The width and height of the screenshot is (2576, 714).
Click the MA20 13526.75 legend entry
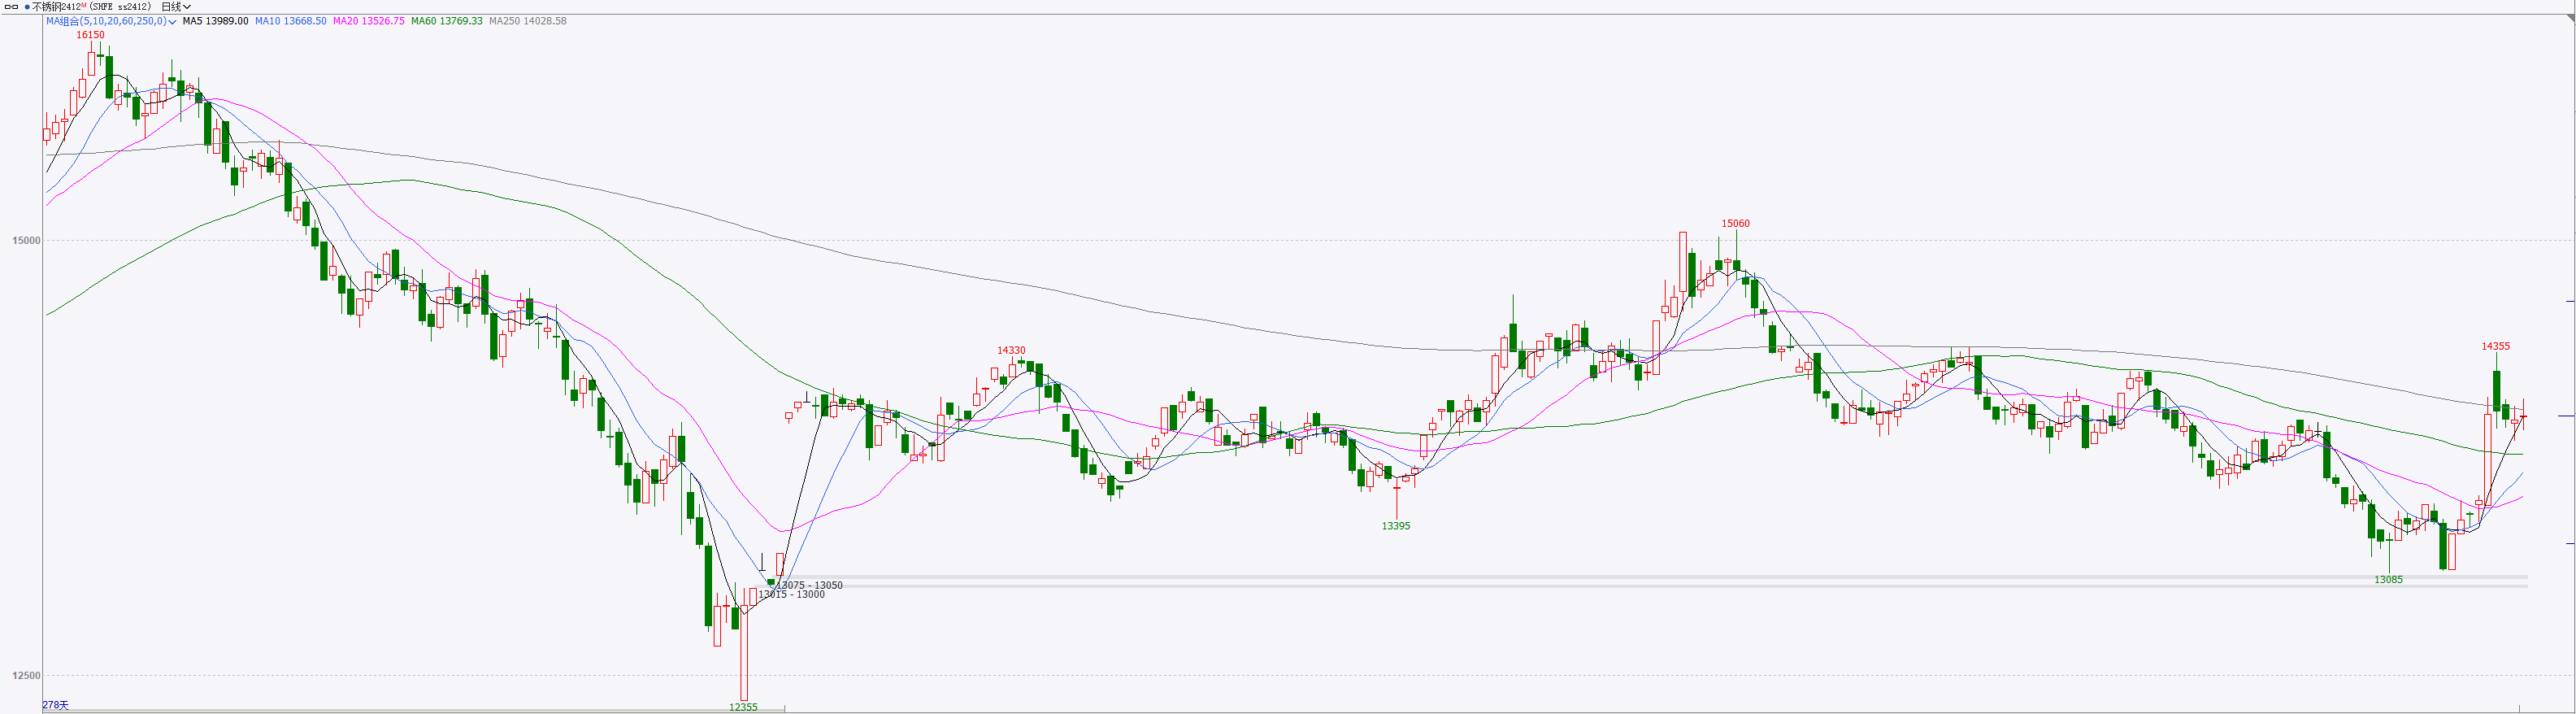click(x=368, y=21)
